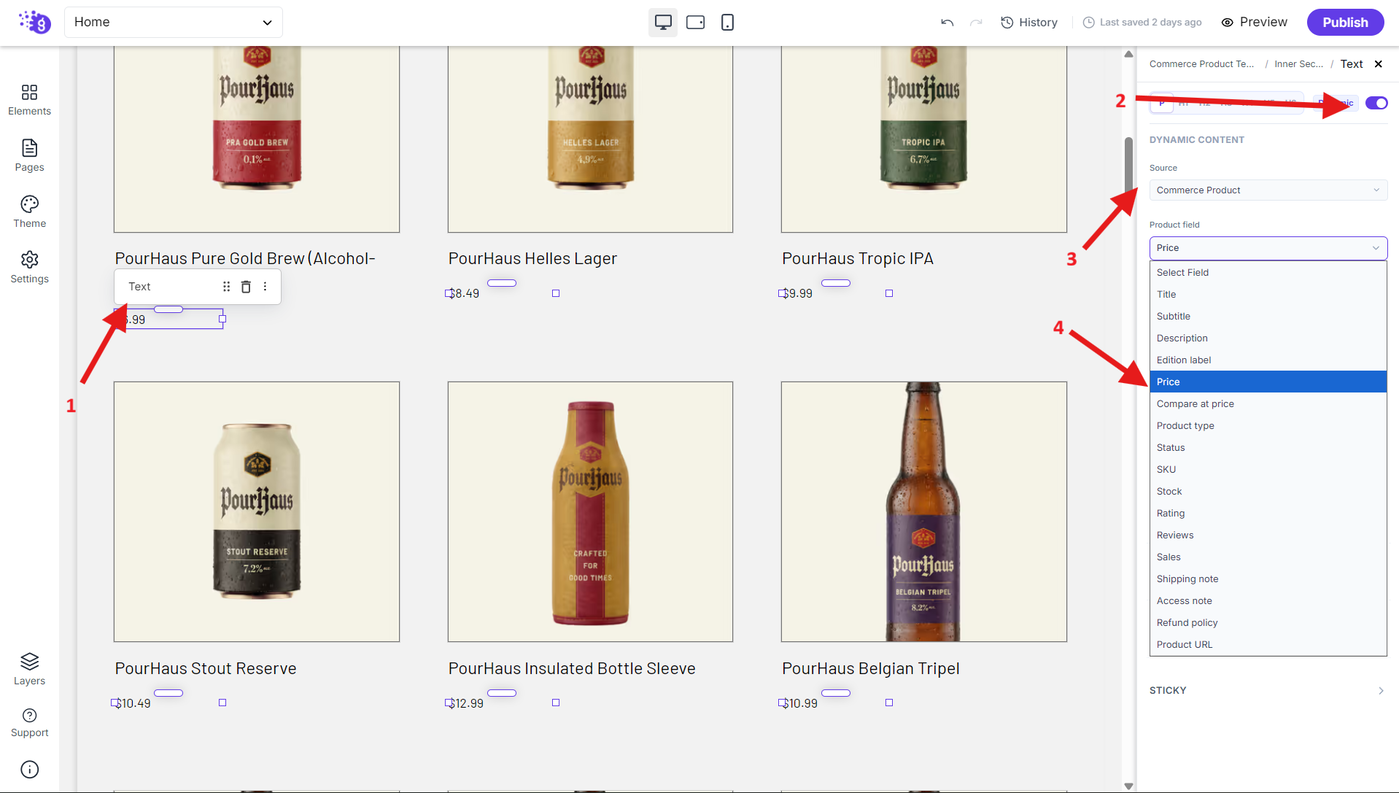Select Refund policy from the field list
Image resolution: width=1399 pixels, height=793 pixels.
pyautogui.click(x=1268, y=623)
